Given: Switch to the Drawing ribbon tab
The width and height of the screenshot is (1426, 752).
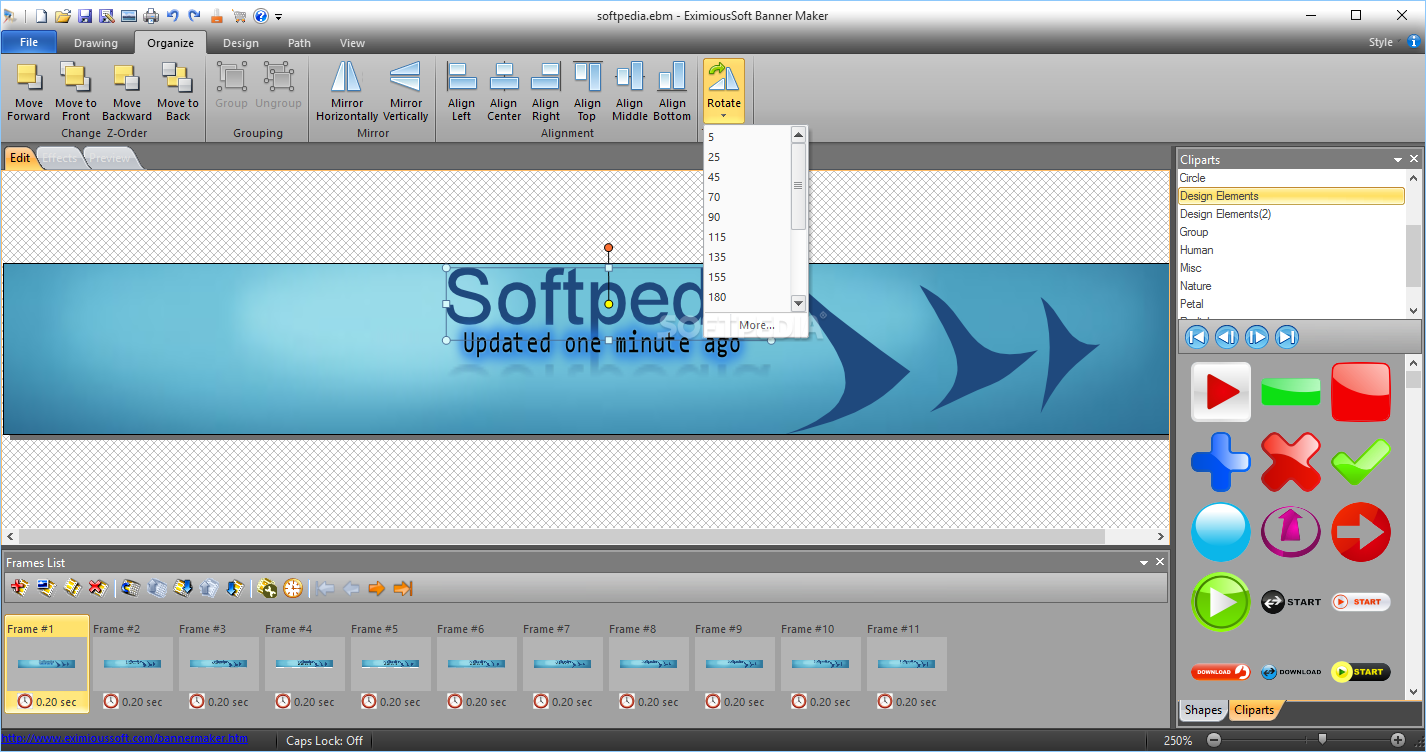Looking at the screenshot, I should click(96, 43).
